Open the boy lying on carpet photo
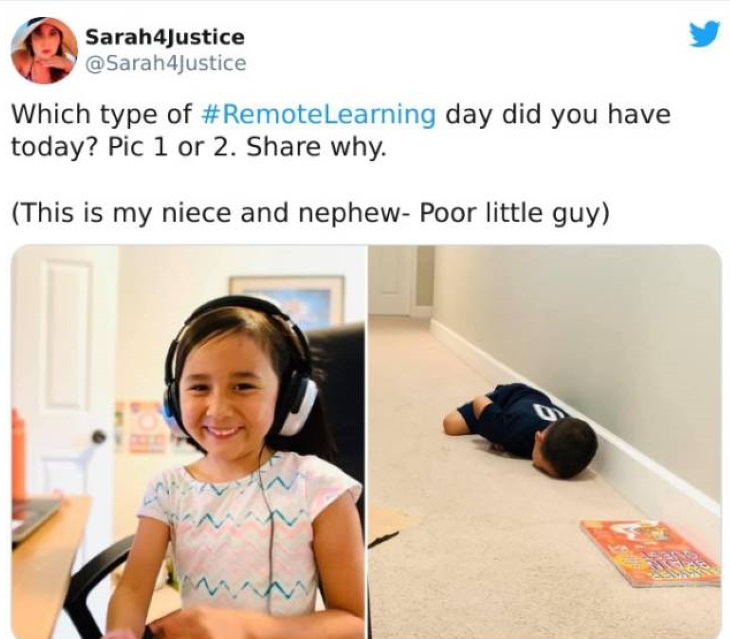Viewport: 730px width, 639px height. point(545,441)
